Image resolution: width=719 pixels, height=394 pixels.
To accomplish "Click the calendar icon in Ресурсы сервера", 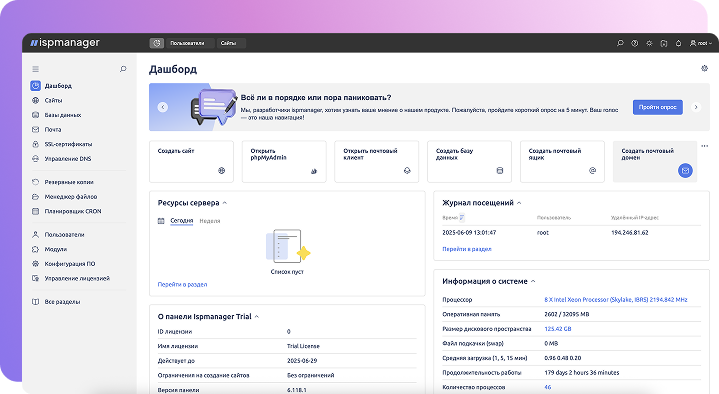I will tap(161, 221).
